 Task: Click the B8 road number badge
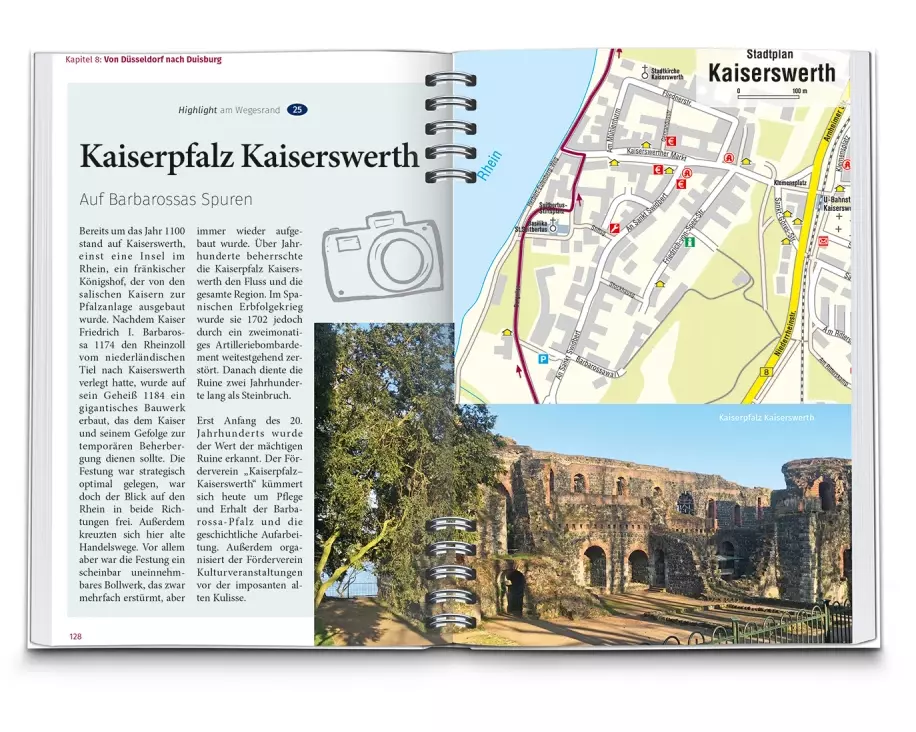767,371
